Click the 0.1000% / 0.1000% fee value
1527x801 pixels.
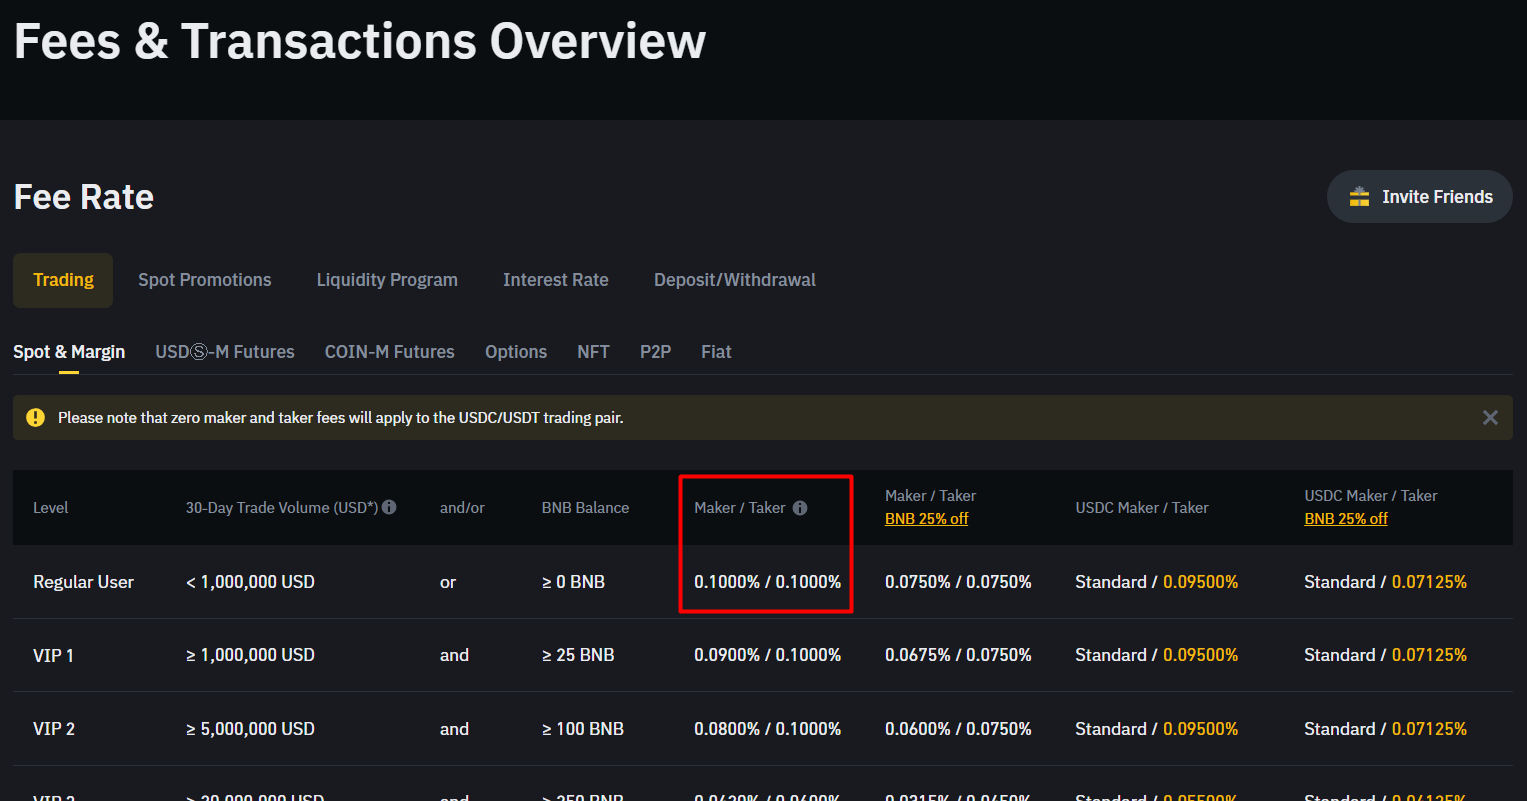click(767, 582)
